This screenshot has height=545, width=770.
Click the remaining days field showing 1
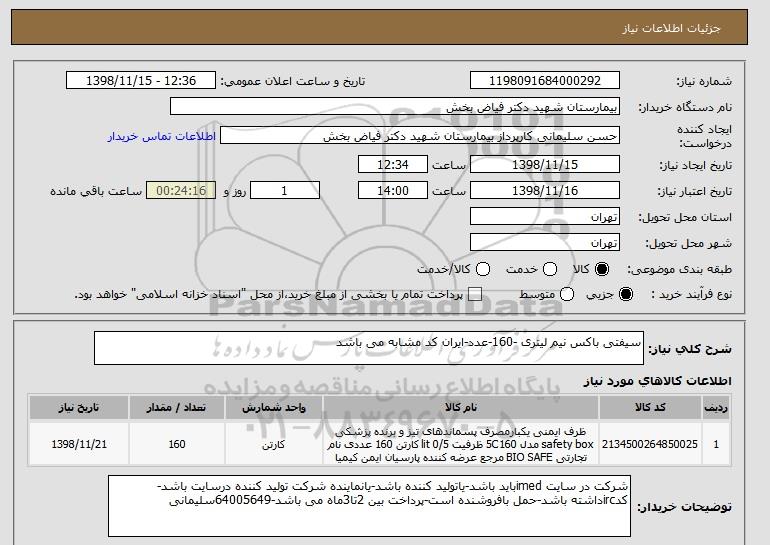point(285,191)
